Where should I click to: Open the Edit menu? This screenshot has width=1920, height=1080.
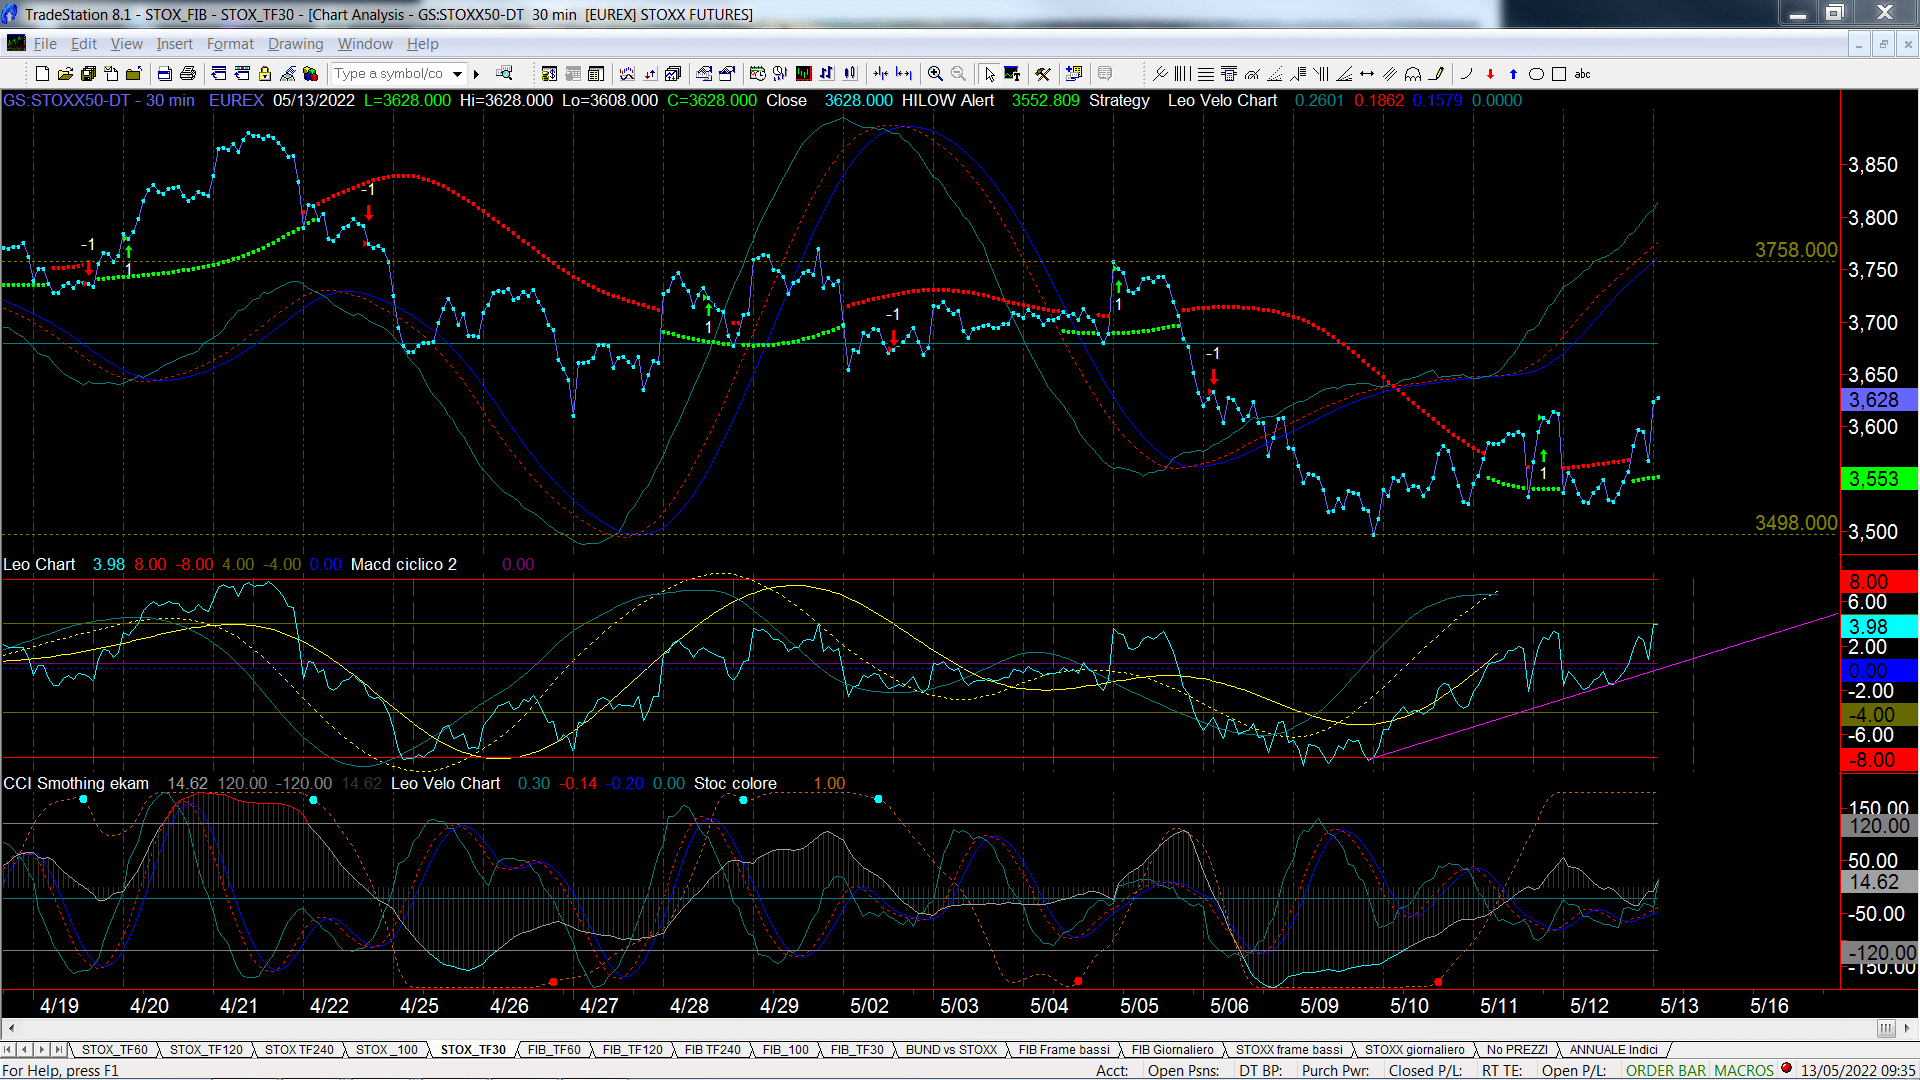[84, 44]
